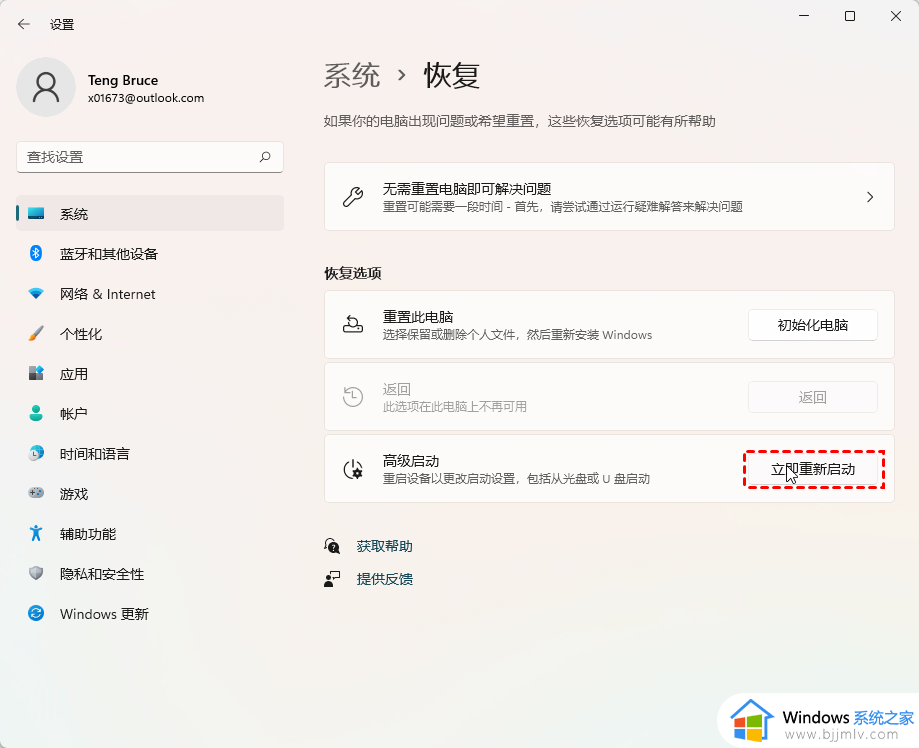Click the privacy shield icon

36,573
